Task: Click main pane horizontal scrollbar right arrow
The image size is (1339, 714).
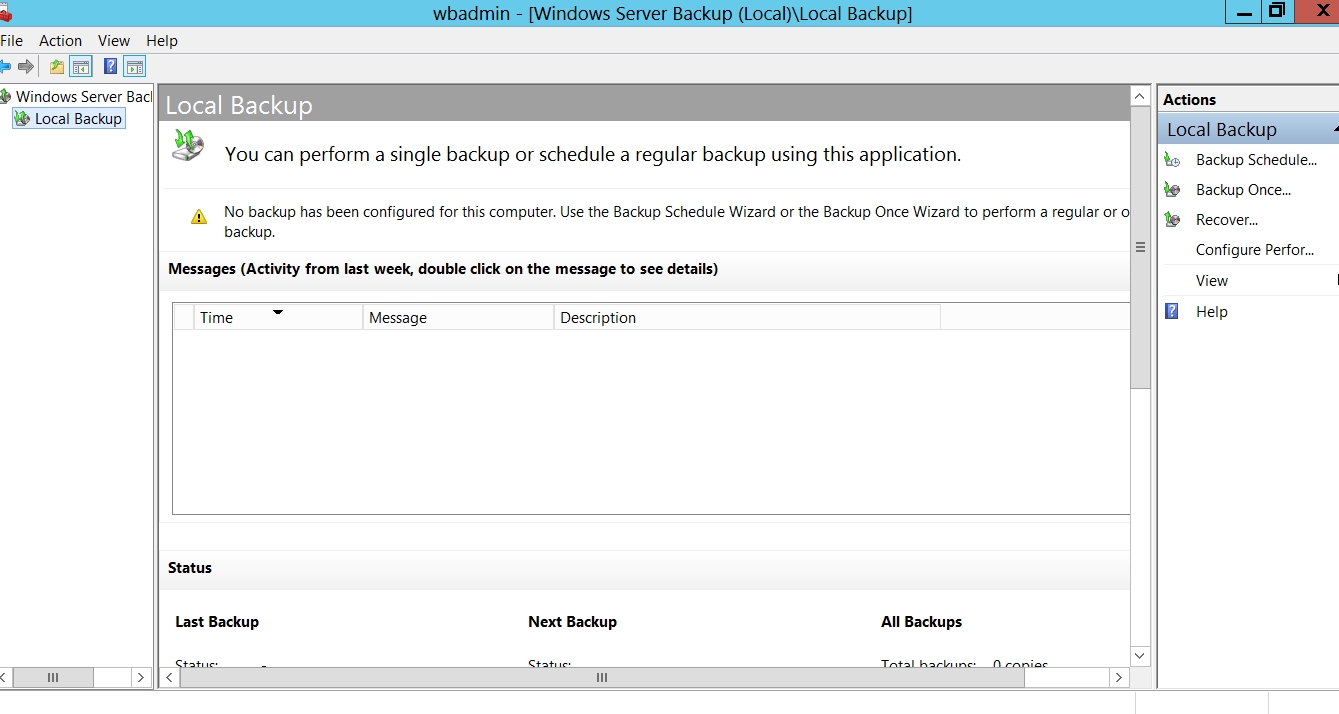Action: coord(1120,678)
